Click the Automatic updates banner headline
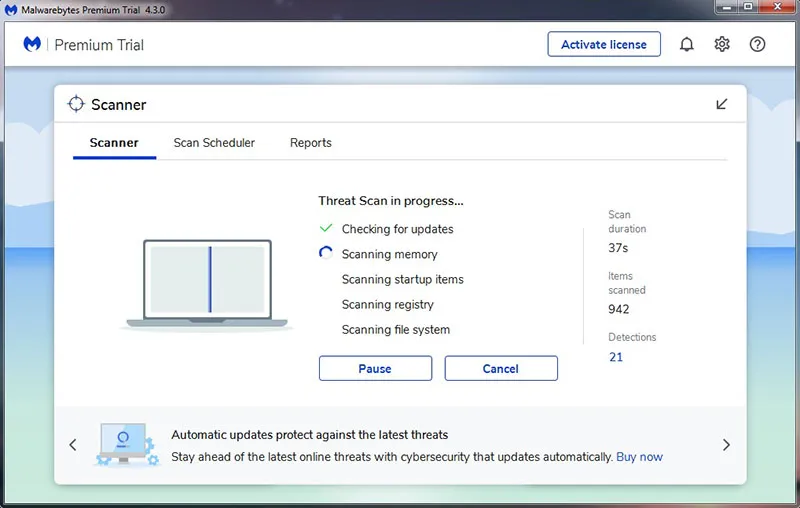Screen dimensions: 800x508 [310, 435]
